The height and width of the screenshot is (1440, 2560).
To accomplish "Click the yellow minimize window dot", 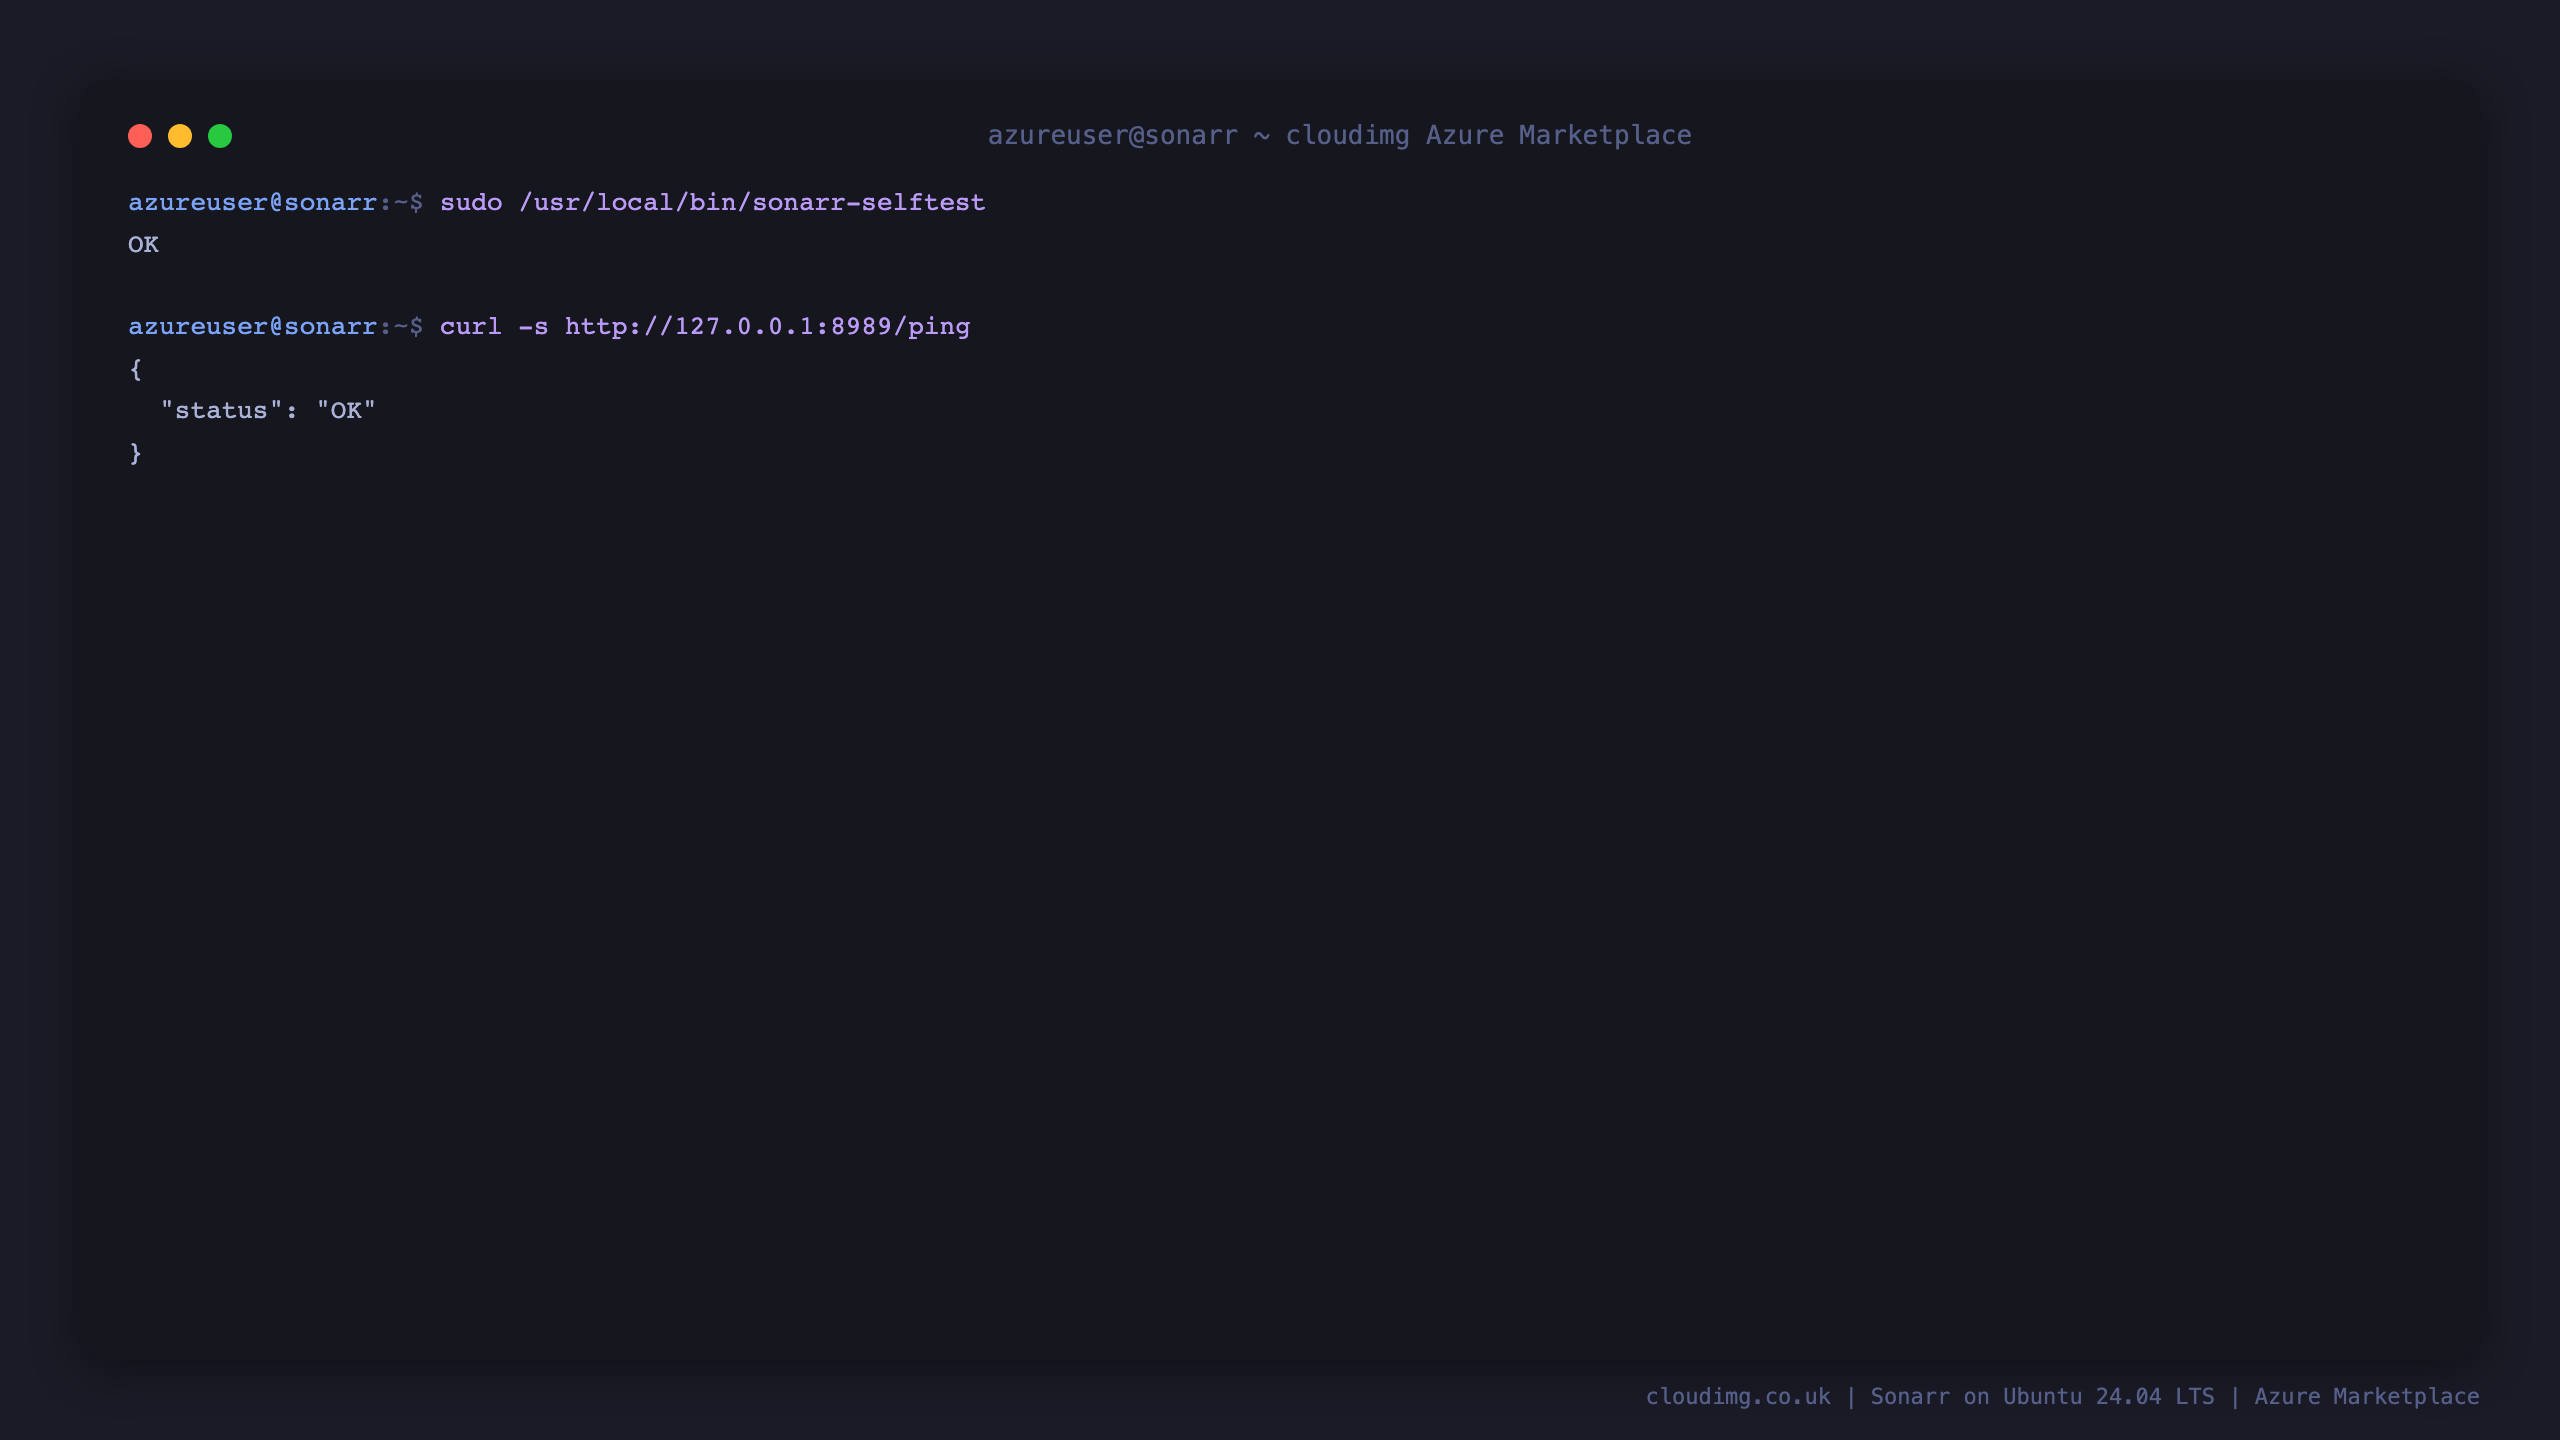I will point(180,136).
